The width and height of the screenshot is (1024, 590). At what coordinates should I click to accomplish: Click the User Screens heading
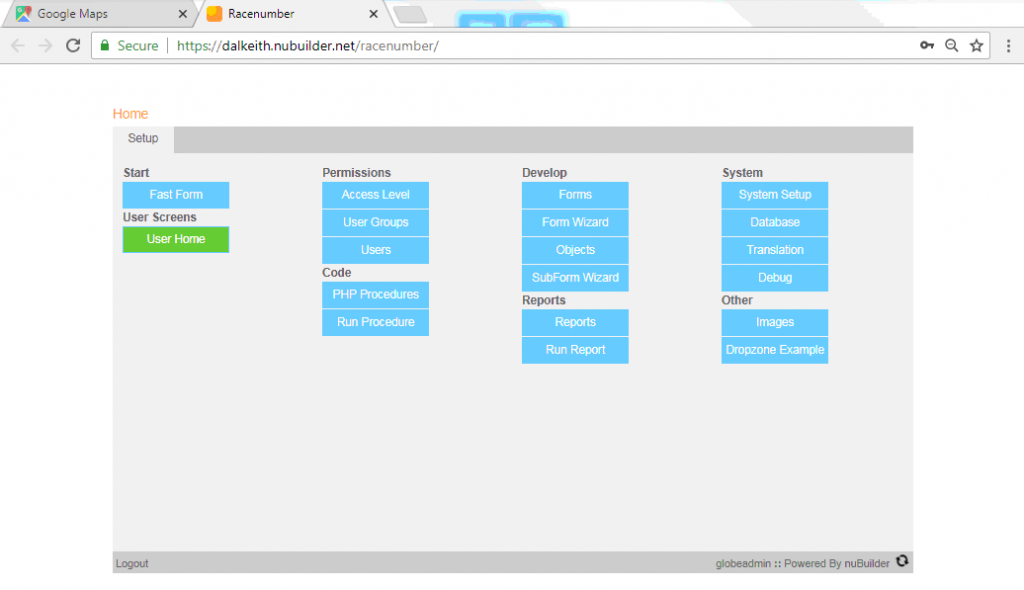159,217
